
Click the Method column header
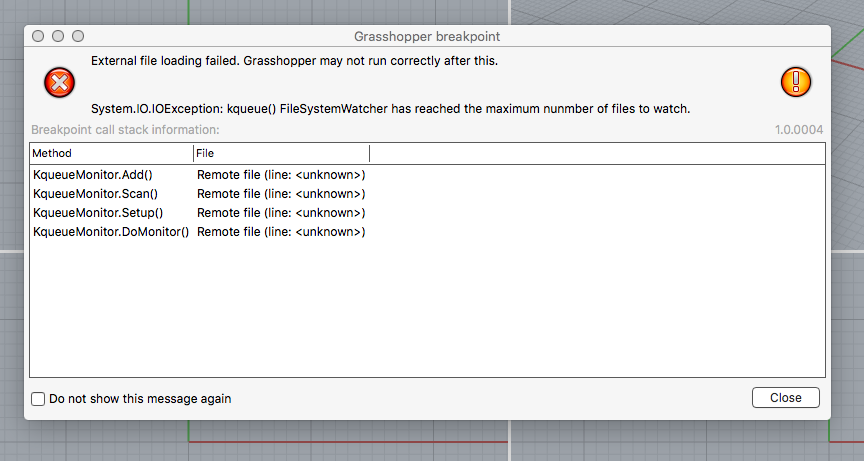[x=111, y=153]
